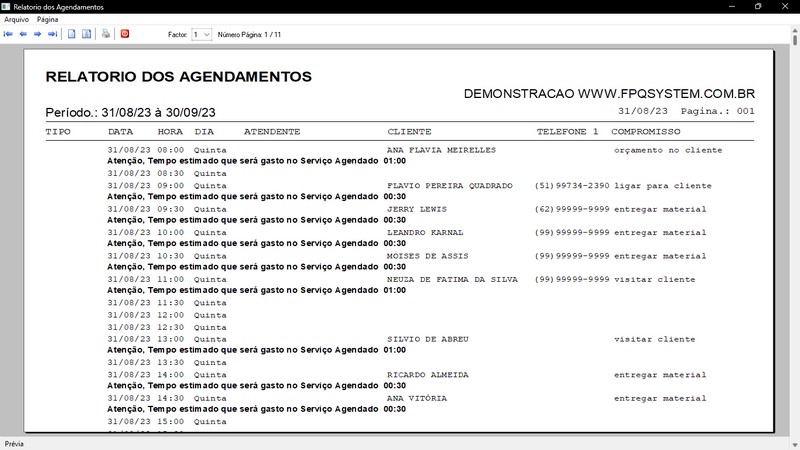
Task: Open the Arquivo menu
Action: coord(16,19)
